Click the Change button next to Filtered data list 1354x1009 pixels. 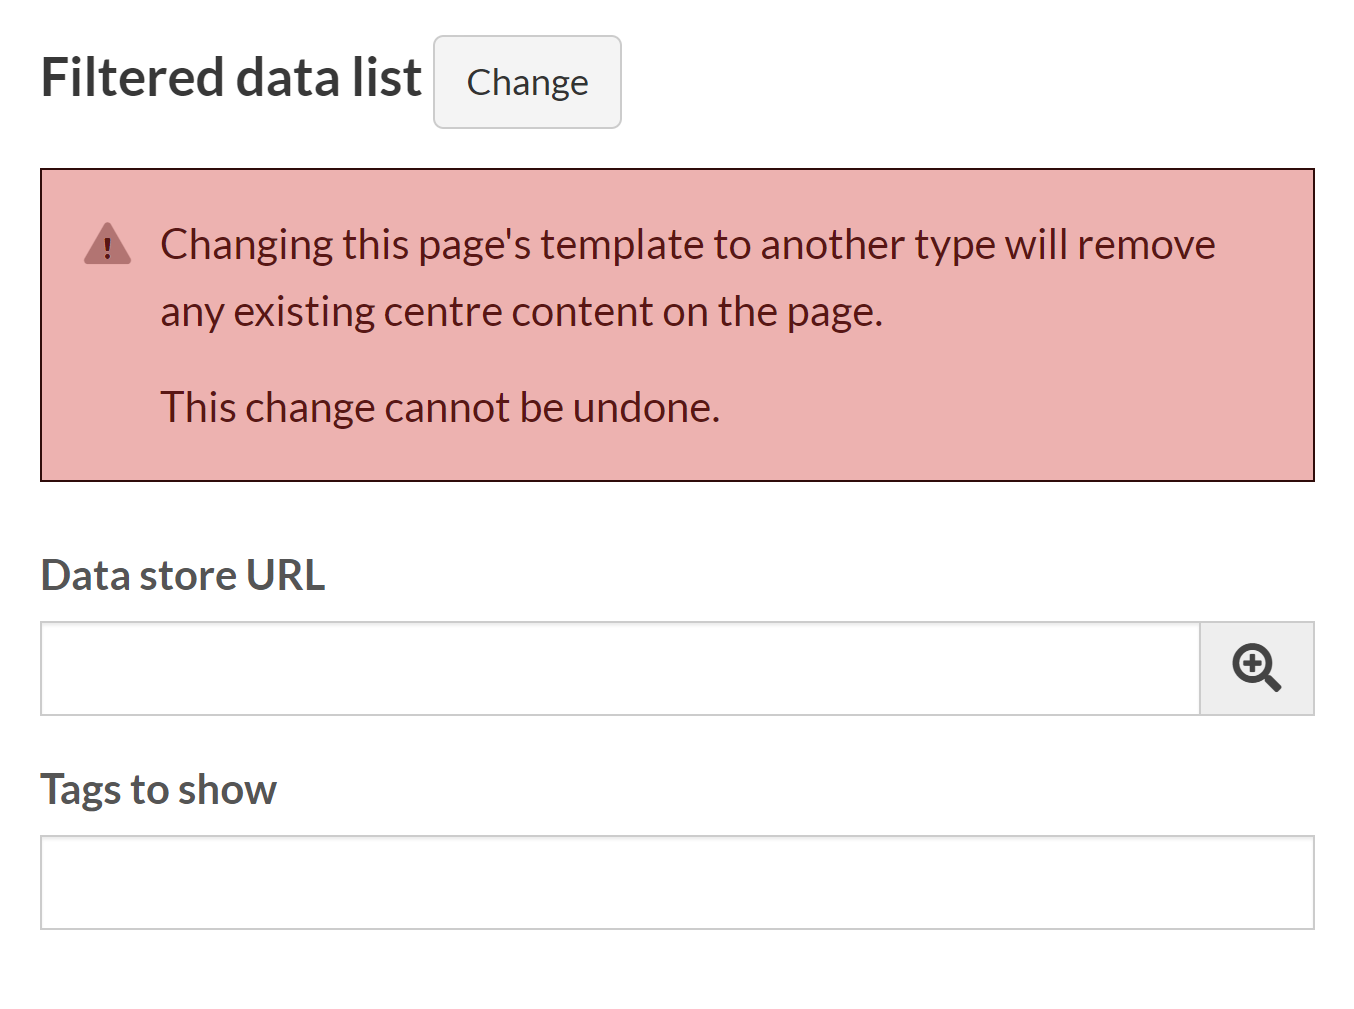pos(527,82)
